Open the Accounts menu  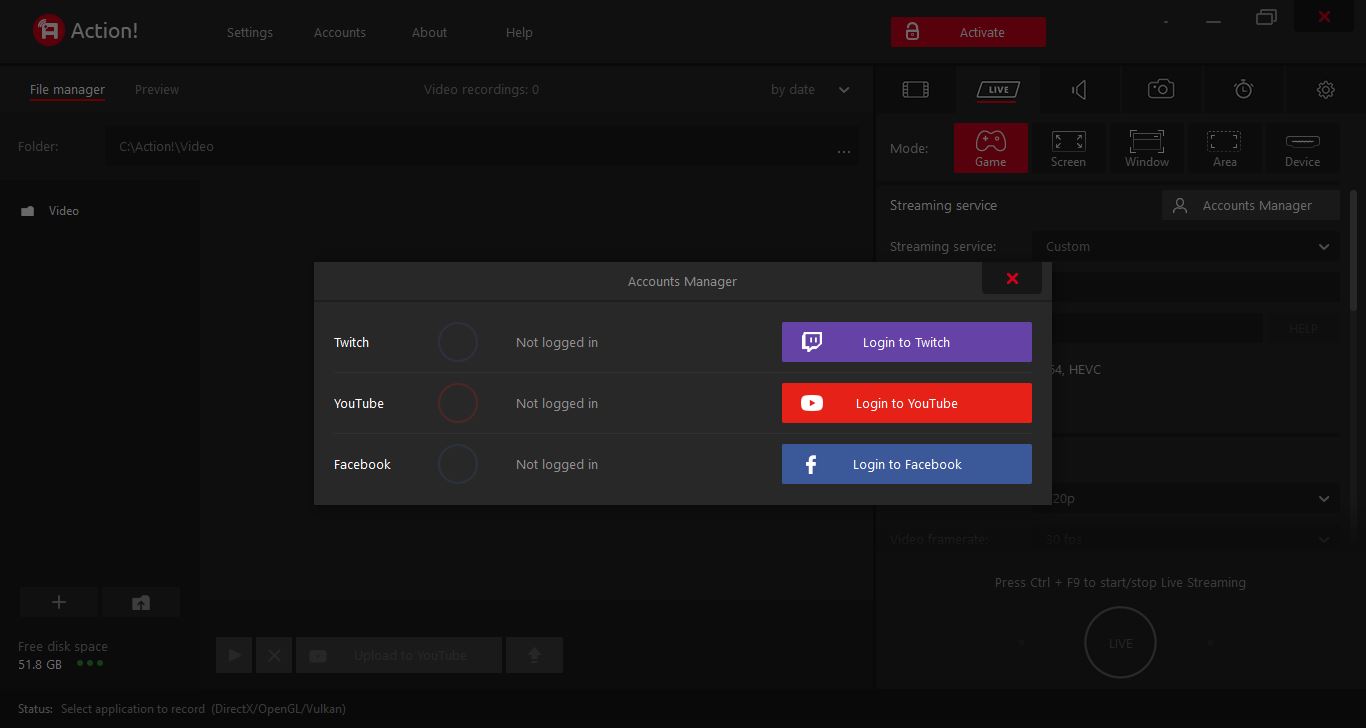(339, 32)
